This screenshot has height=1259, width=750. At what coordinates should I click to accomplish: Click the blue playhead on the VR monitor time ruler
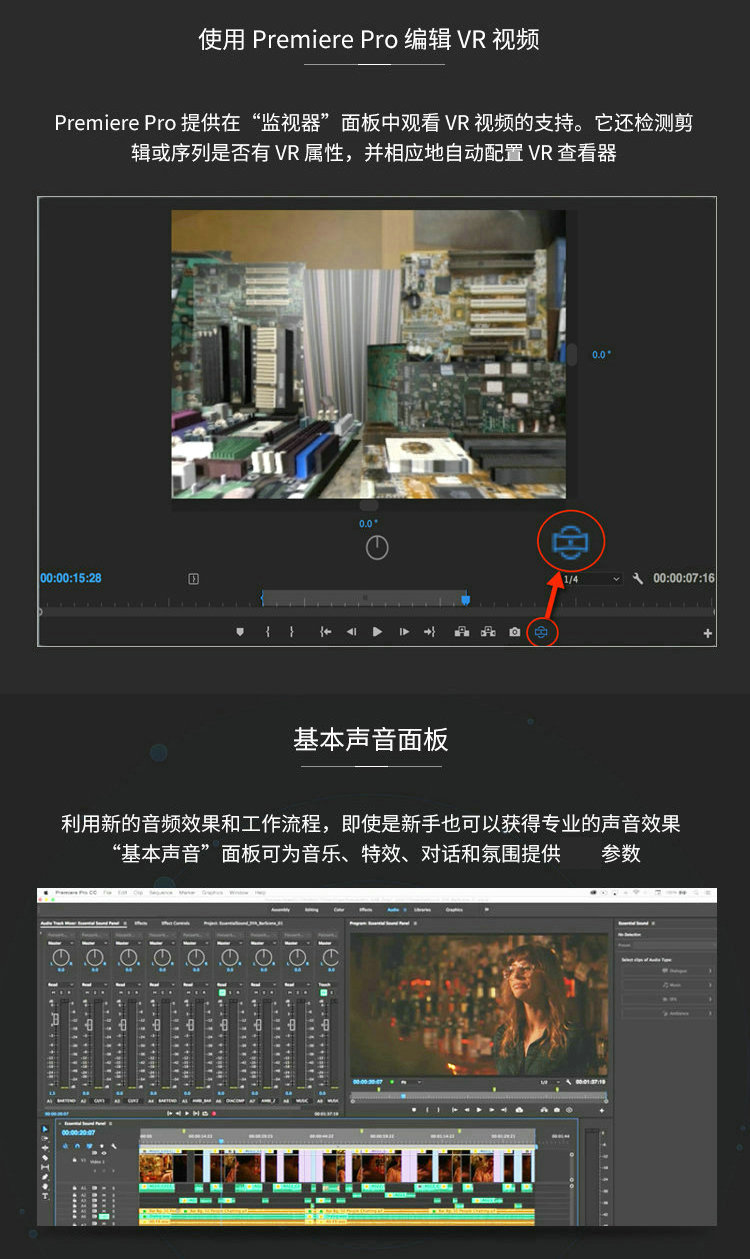coord(465,600)
